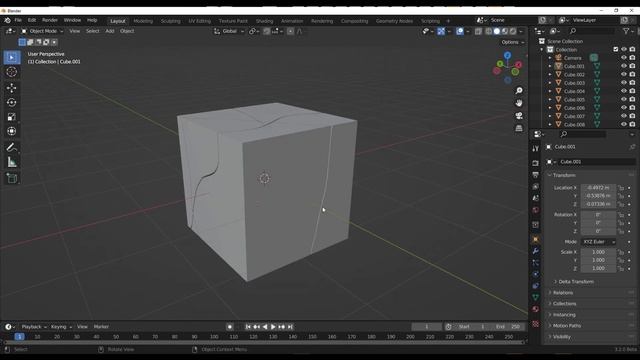Toggle Collection exclude checkbox in outliner
The width and height of the screenshot is (640, 360).
pos(616,49)
